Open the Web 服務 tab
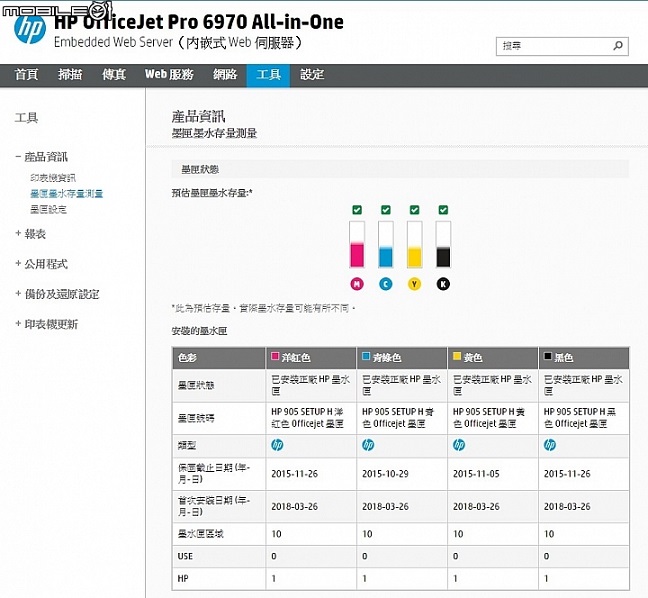 click(x=169, y=75)
